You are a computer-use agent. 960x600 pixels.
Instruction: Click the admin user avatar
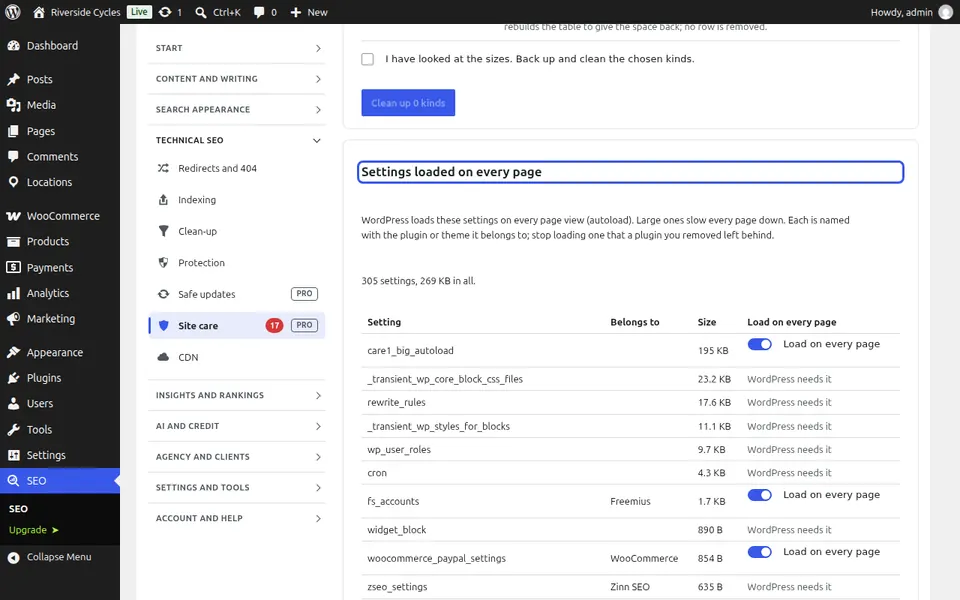[945, 12]
